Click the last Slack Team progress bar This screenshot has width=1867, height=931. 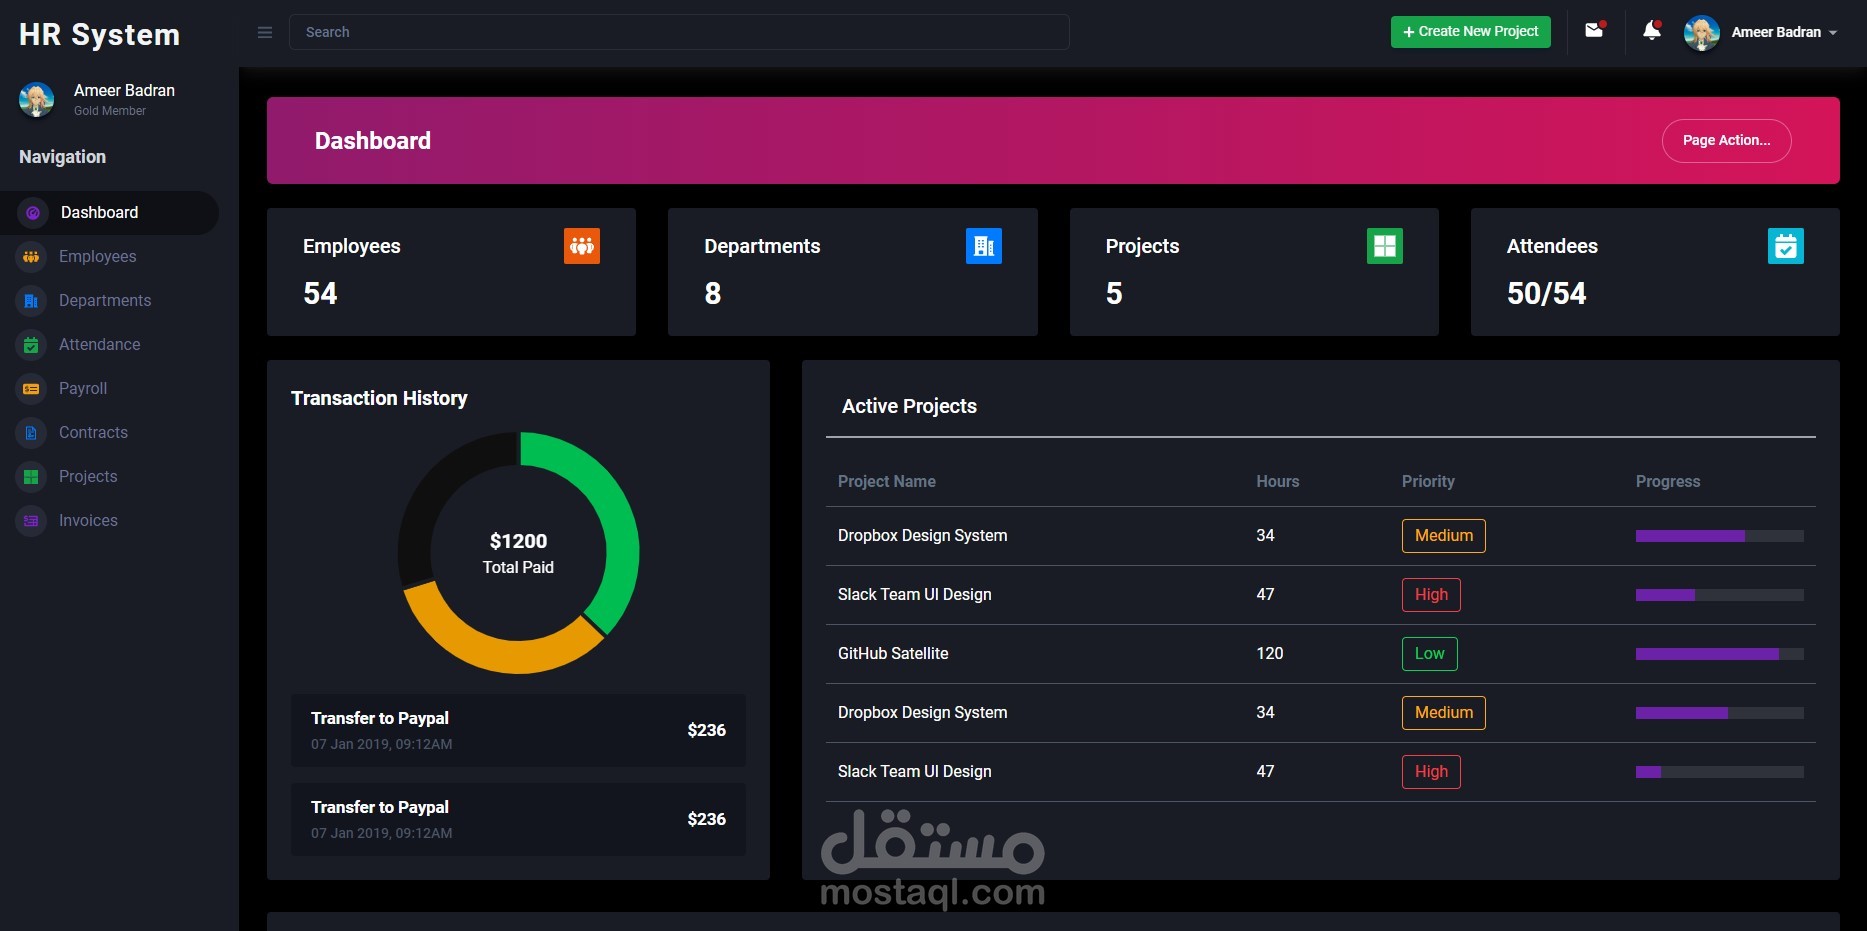pyautogui.click(x=1720, y=772)
